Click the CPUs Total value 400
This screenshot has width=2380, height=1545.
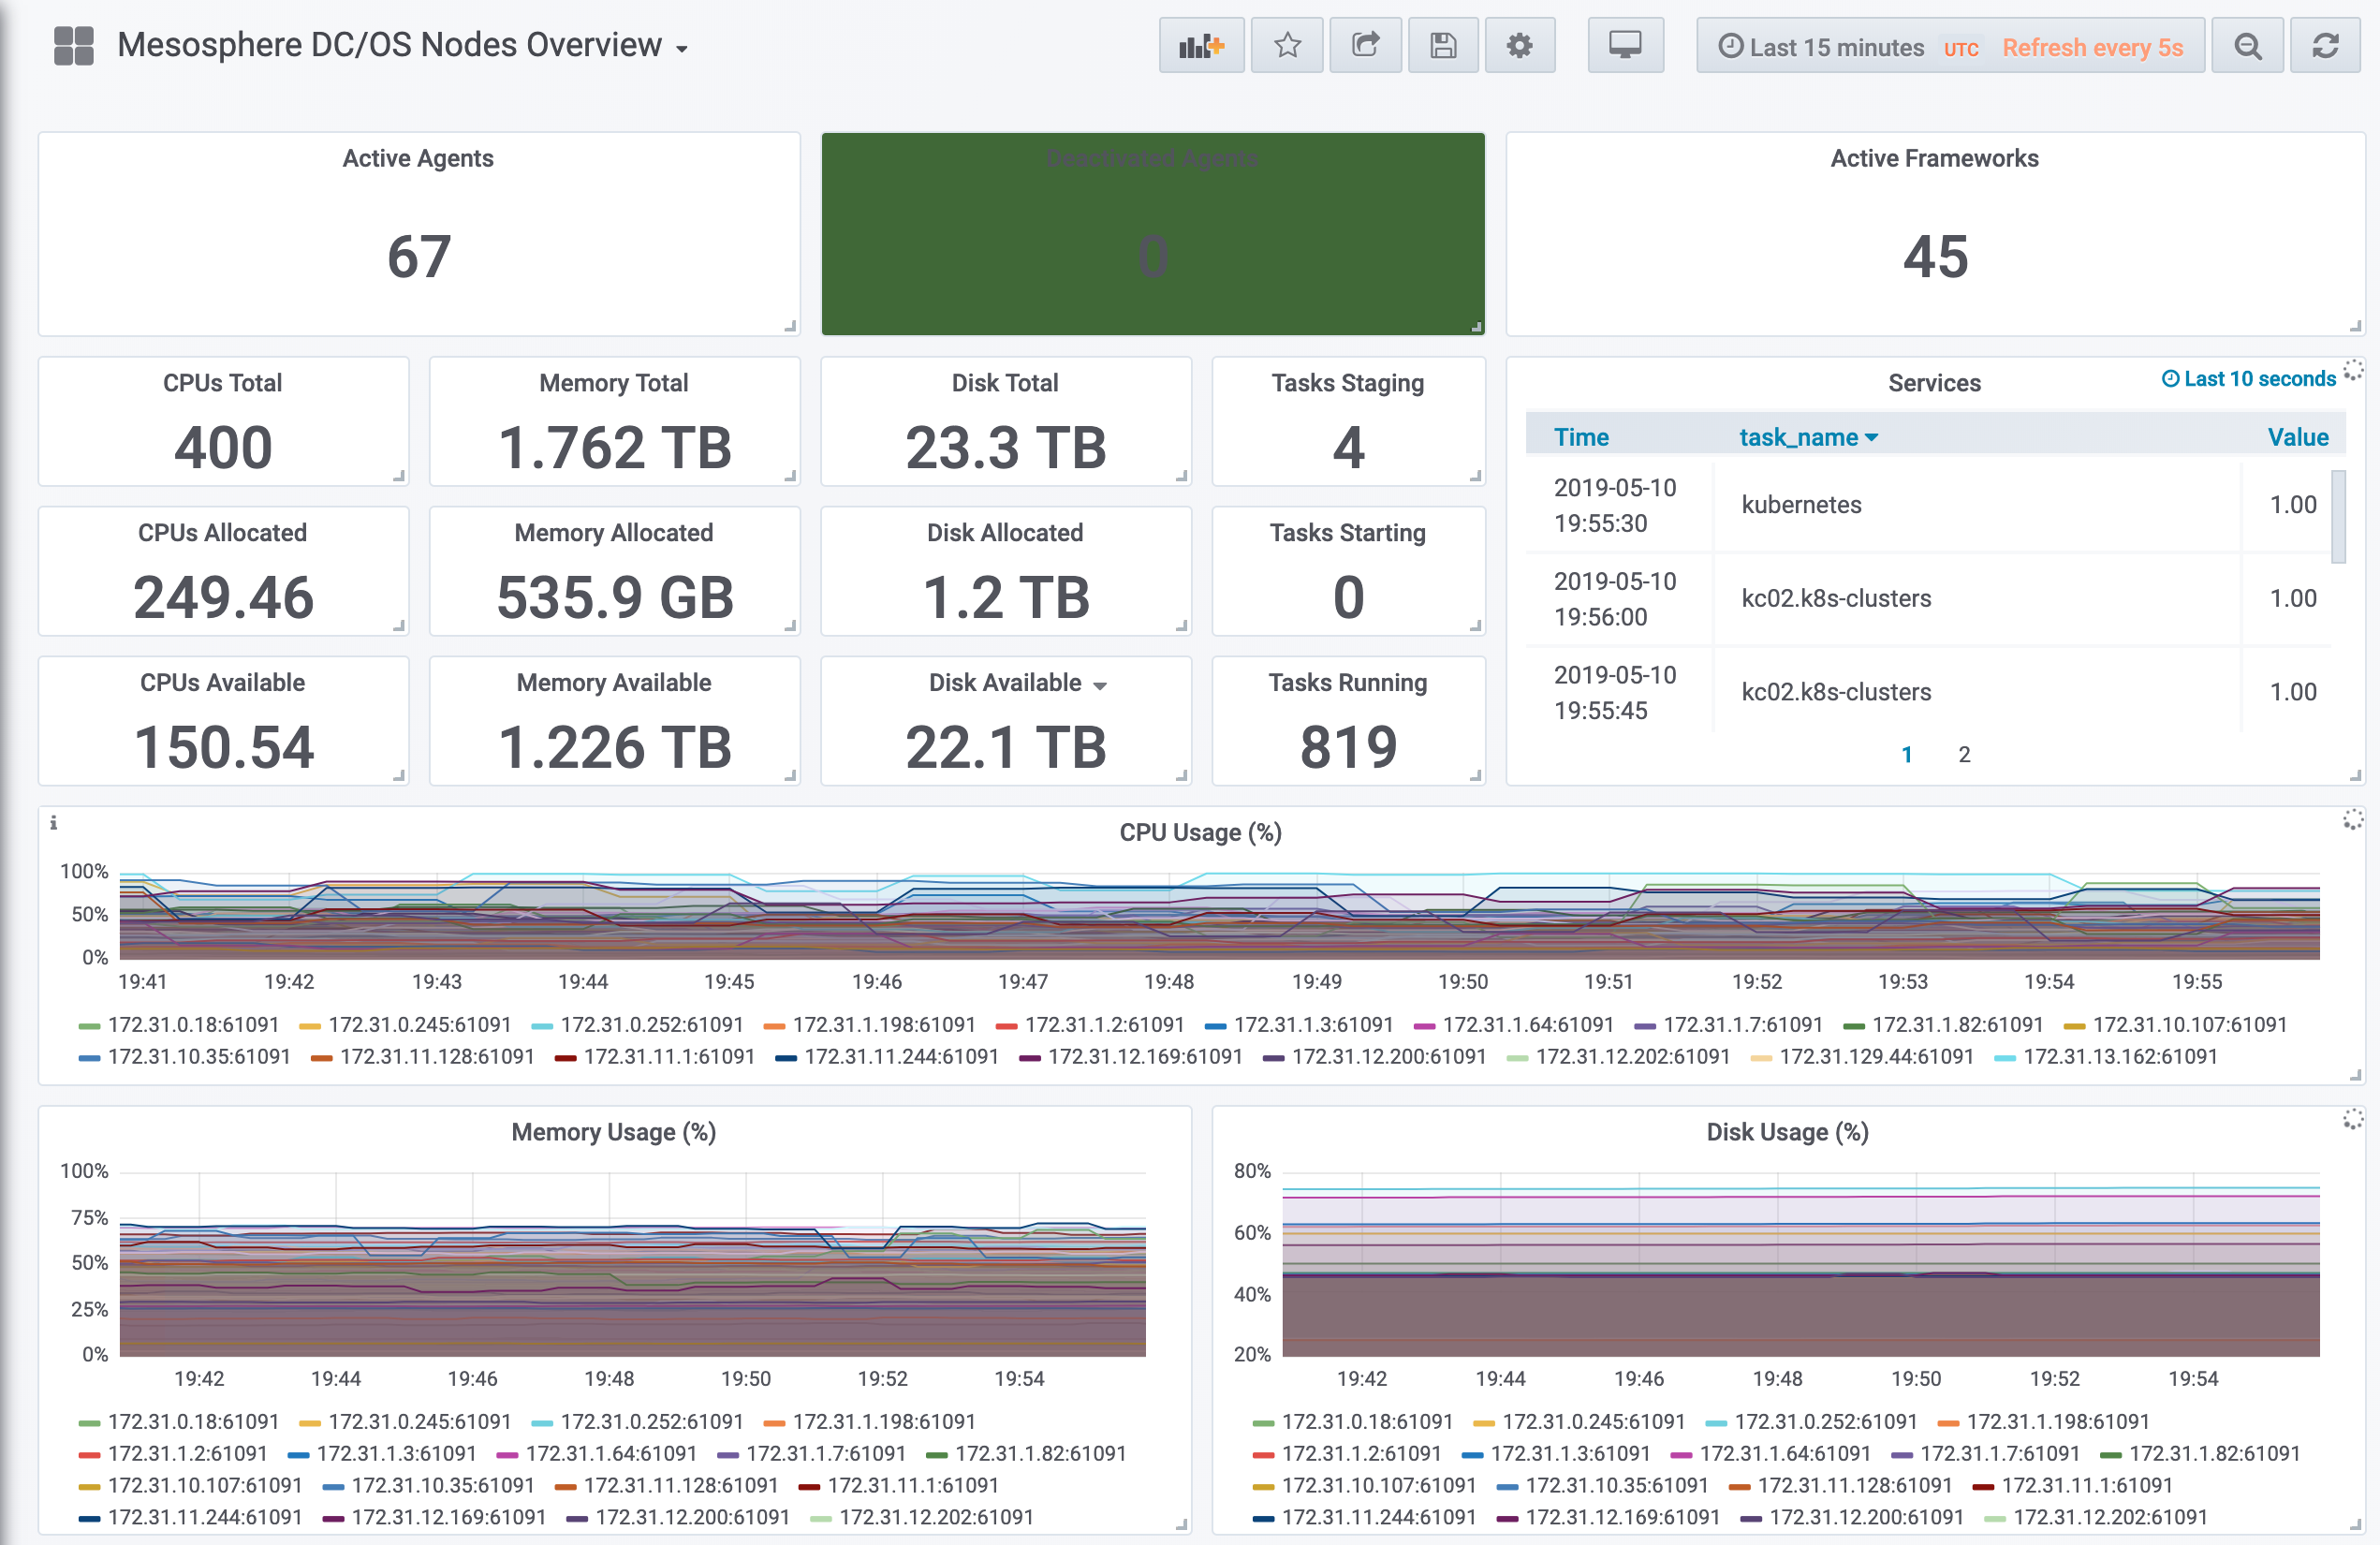223,447
